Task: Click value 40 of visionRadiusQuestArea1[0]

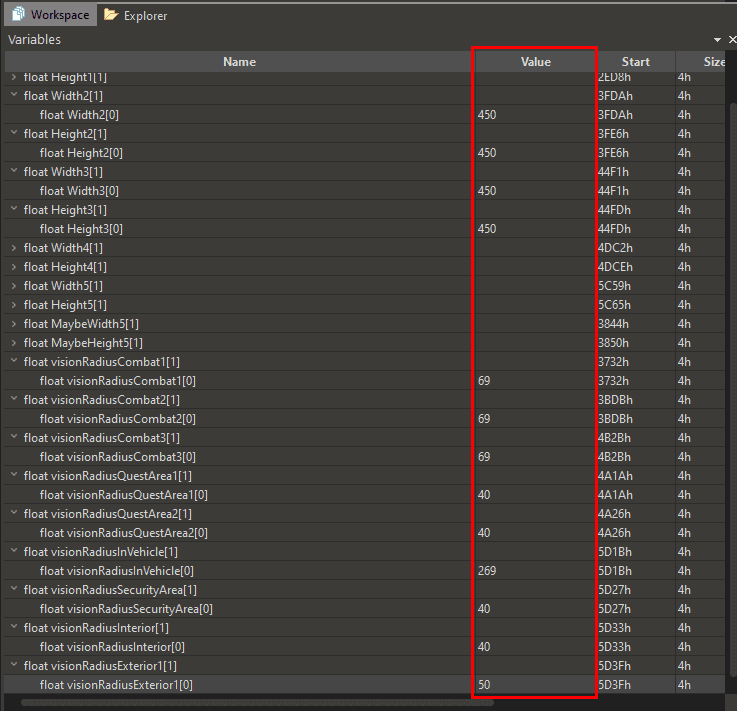Action: 484,495
